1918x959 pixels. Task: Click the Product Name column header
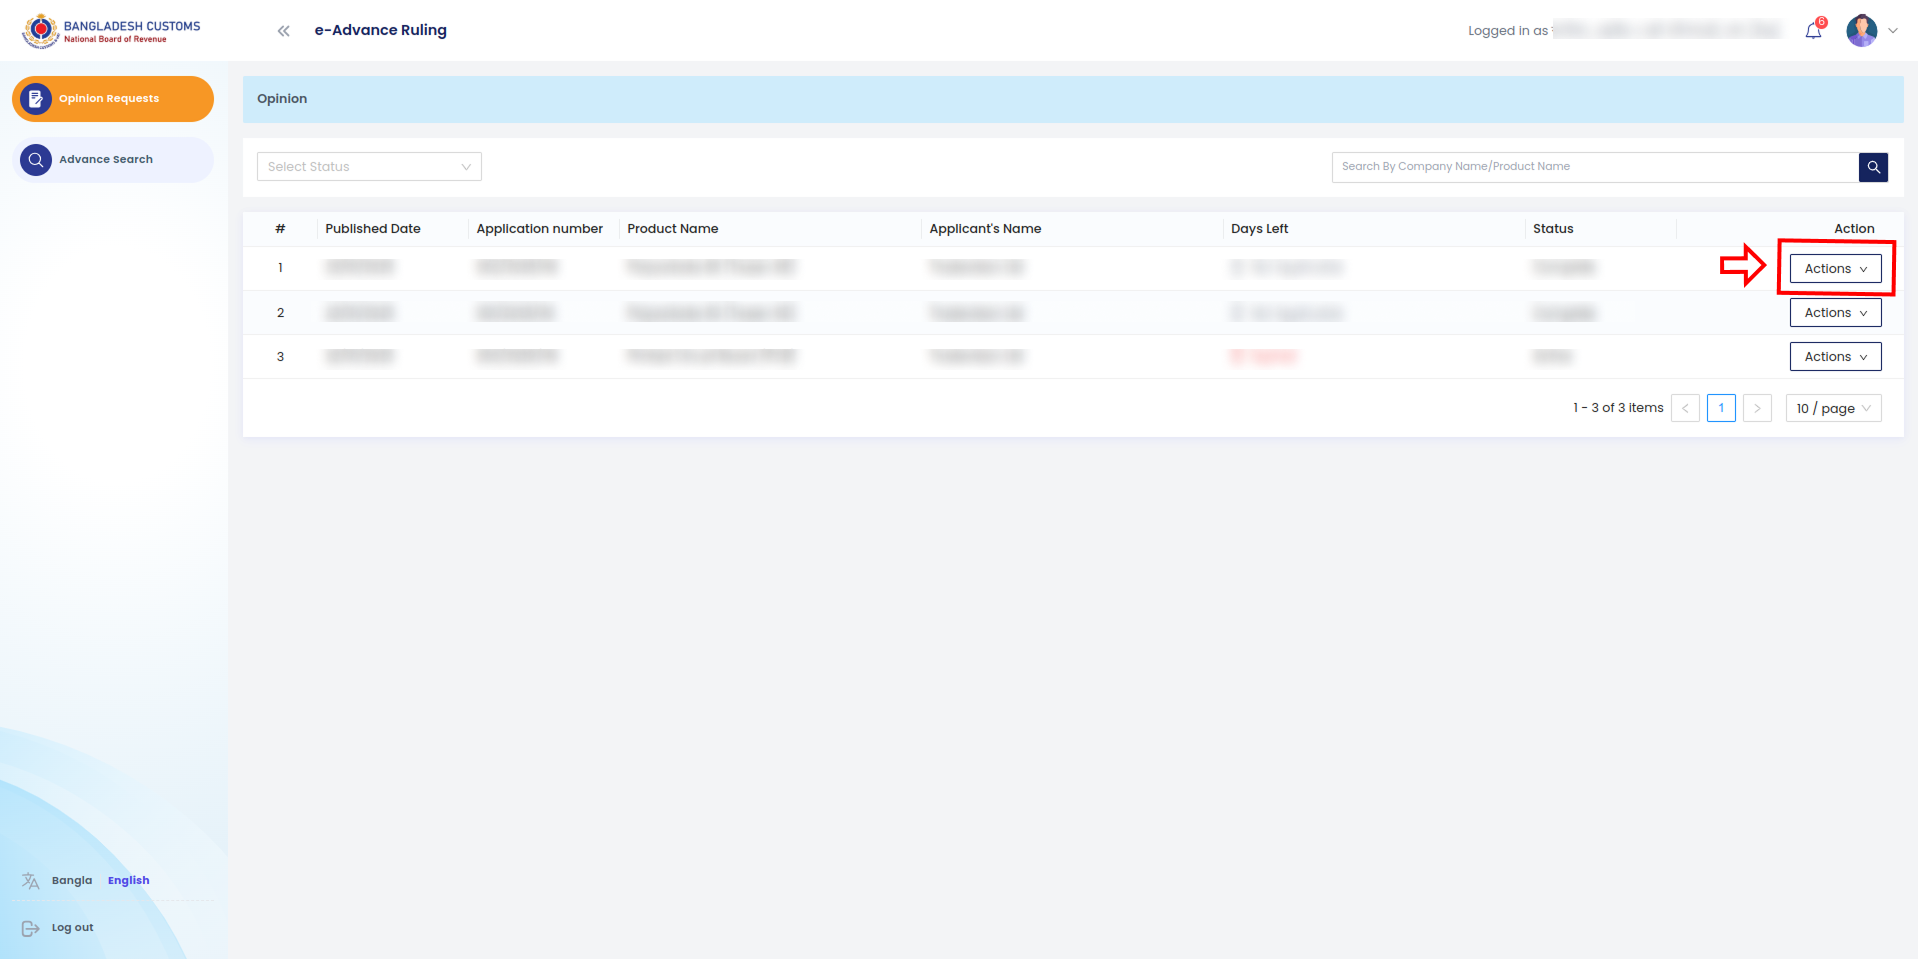[673, 229]
